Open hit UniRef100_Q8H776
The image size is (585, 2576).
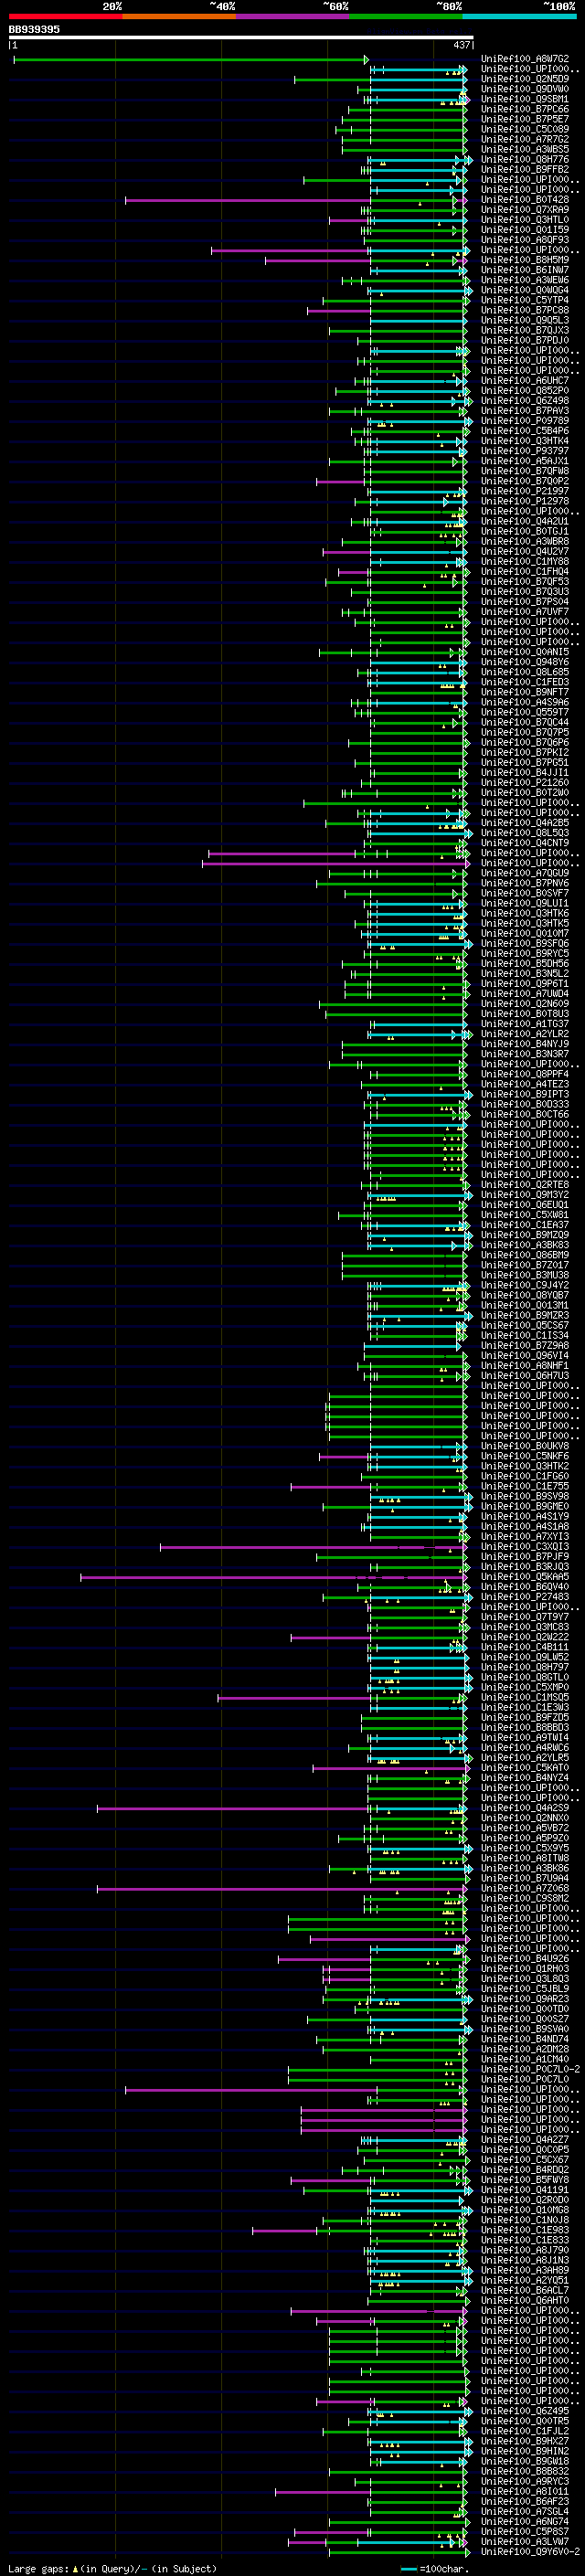[x=525, y=160]
